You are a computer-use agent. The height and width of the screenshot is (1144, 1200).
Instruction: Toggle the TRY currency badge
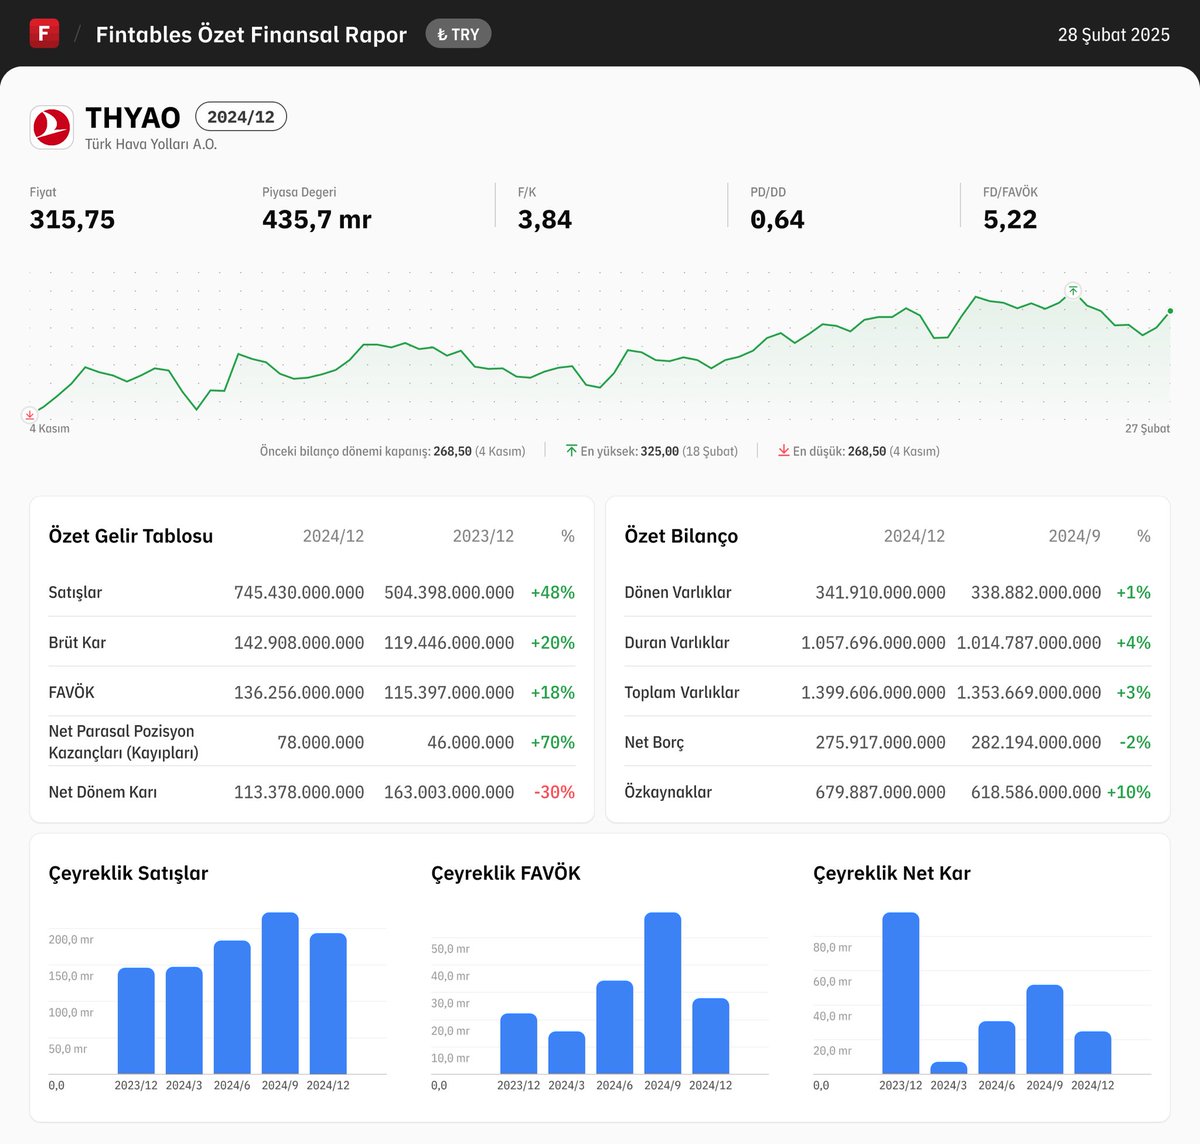point(458,33)
